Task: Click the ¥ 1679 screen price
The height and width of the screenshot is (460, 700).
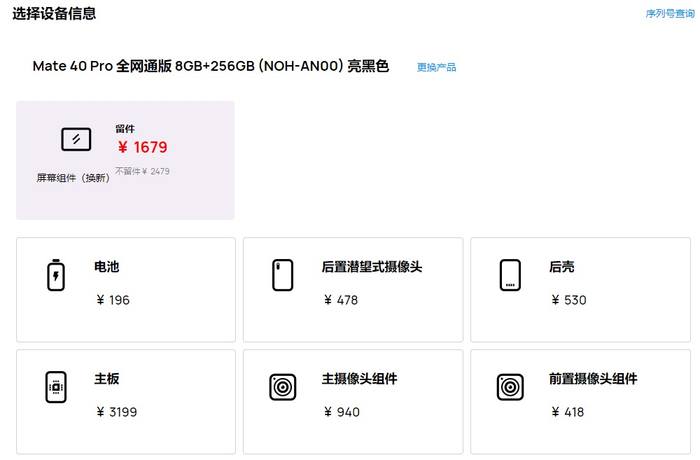Action: tap(142, 147)
